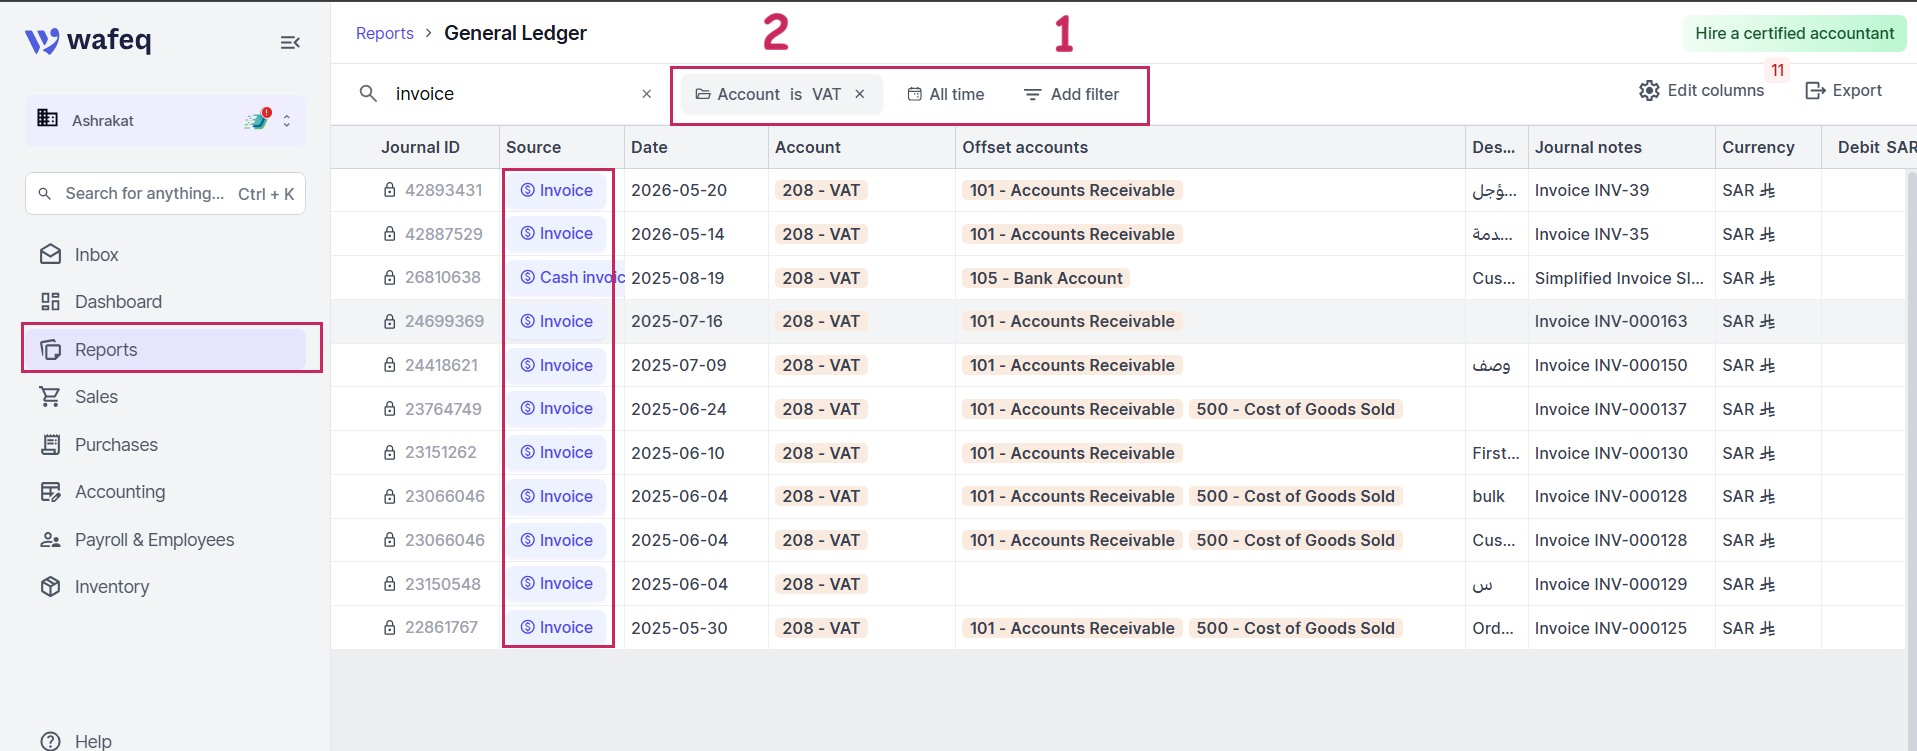Collapse the sidebar menu icon
This screenshot has width=1917, height=751.
(x=290, y=42)
